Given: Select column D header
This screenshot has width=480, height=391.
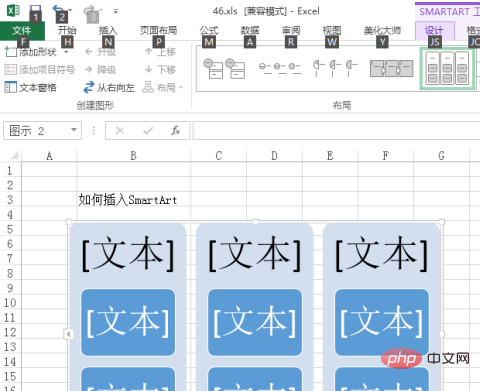Looking at the screenshot, I should 274,156.
